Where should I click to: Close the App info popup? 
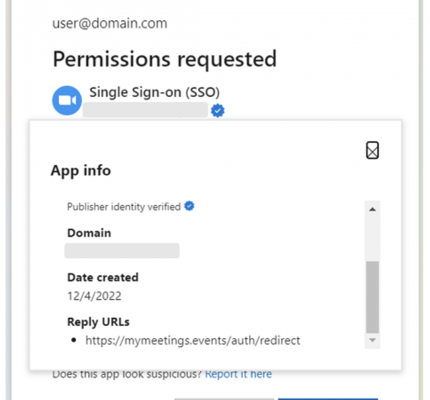[x=372, y=150]
